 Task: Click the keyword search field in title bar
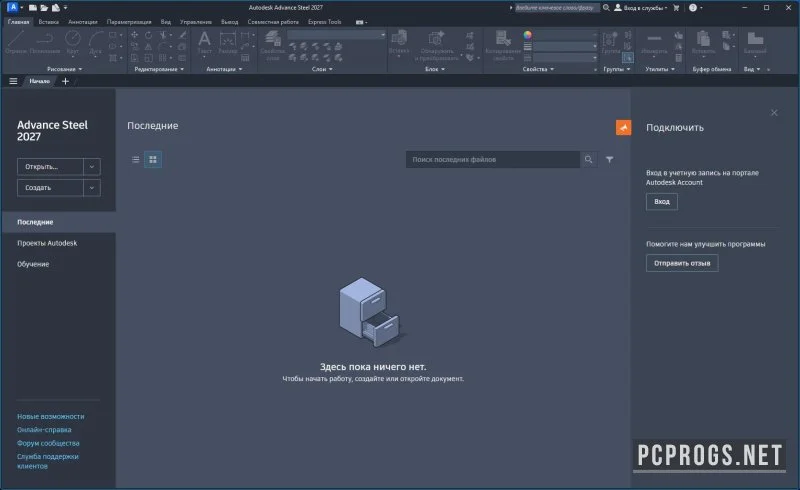tap(556, 8)
